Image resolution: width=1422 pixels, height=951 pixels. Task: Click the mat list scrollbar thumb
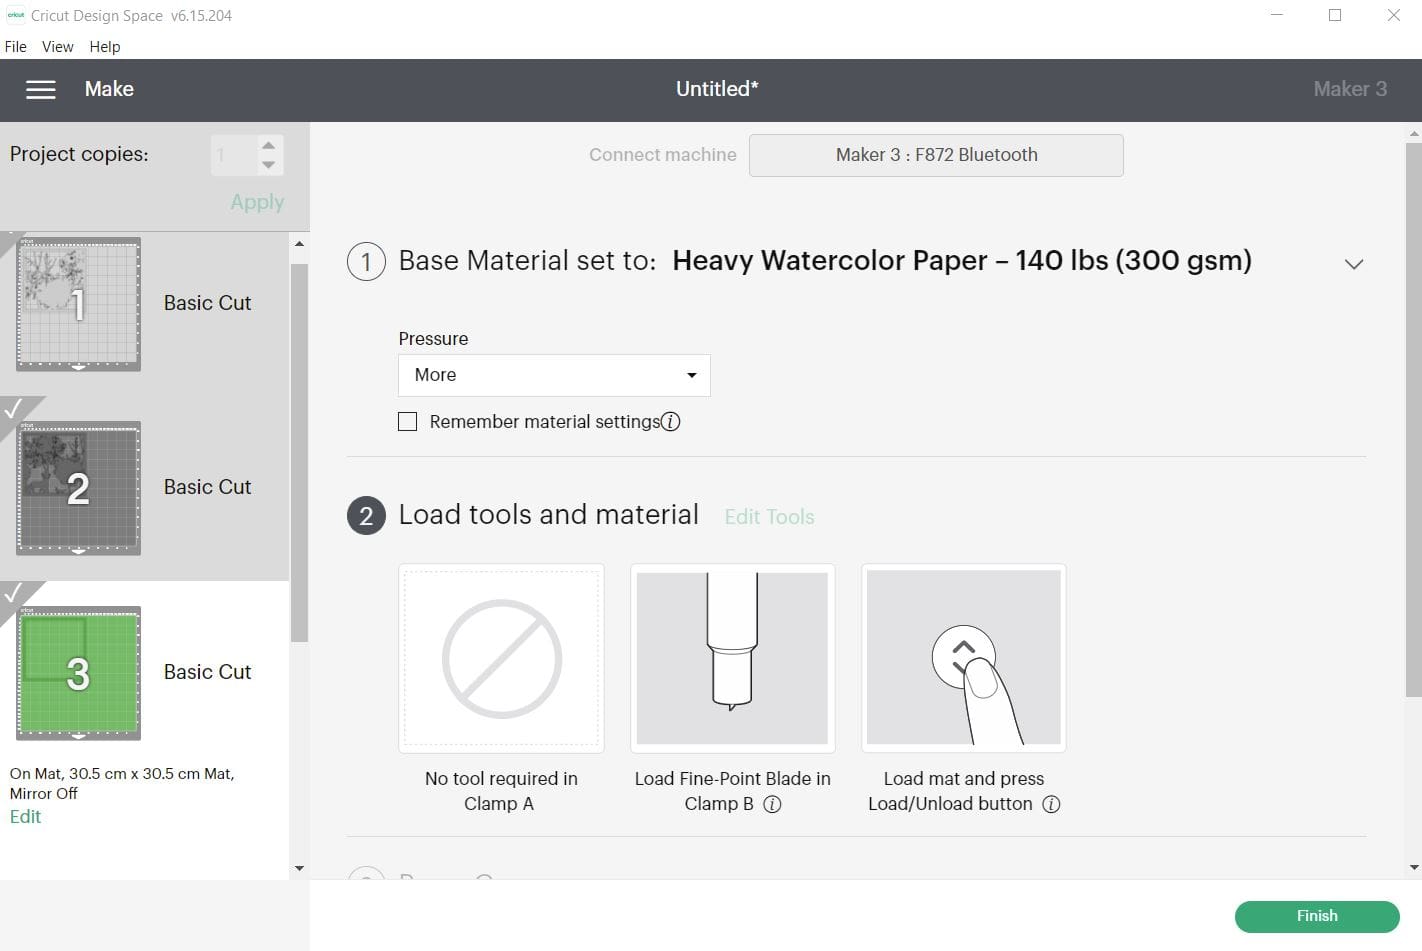(x=299, y=452)
